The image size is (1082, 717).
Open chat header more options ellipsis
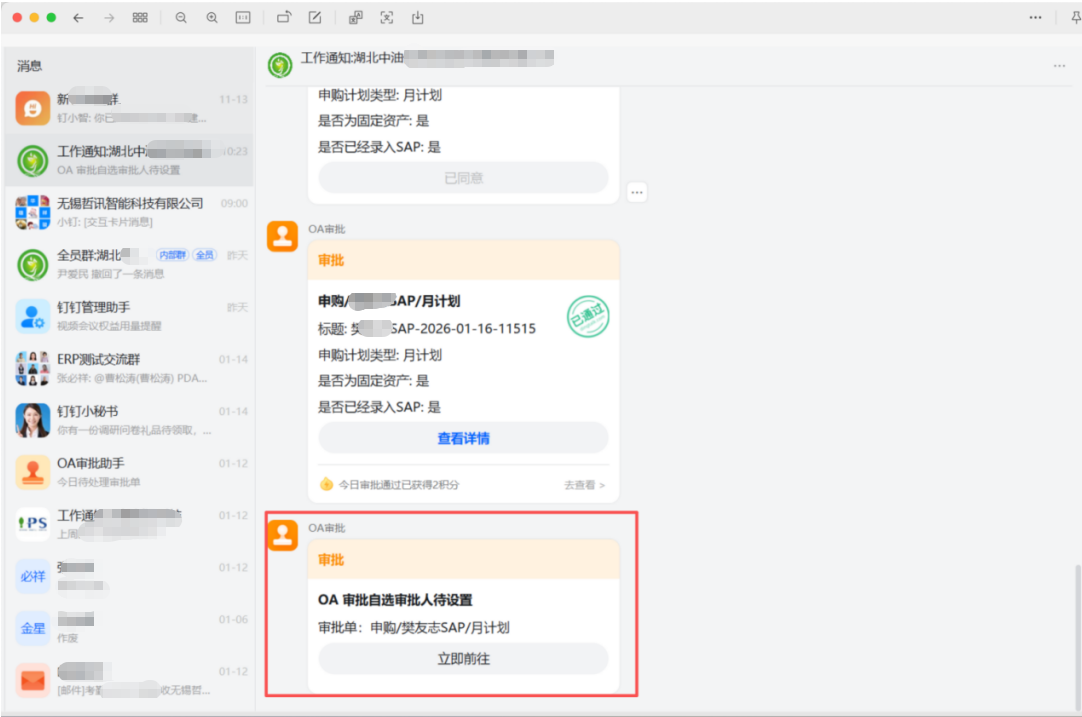tap(1059, 66)
